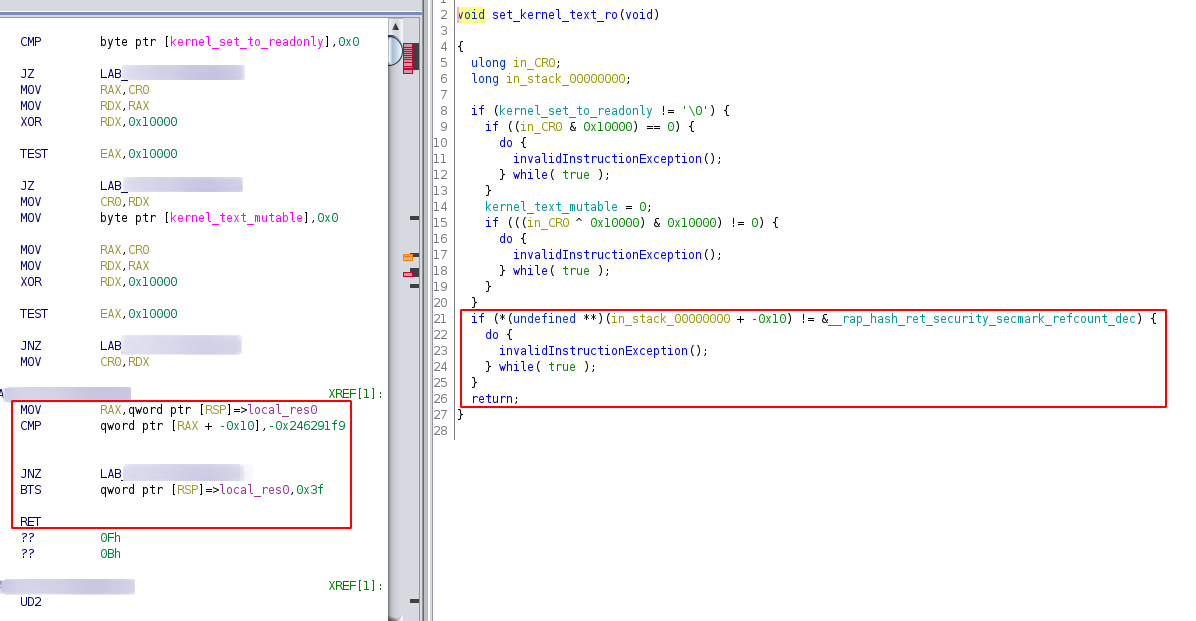Click the -0x246291f9 constant in CMP instruction
This screenshot has width=1196, height=621.
(x=307, y=426)
